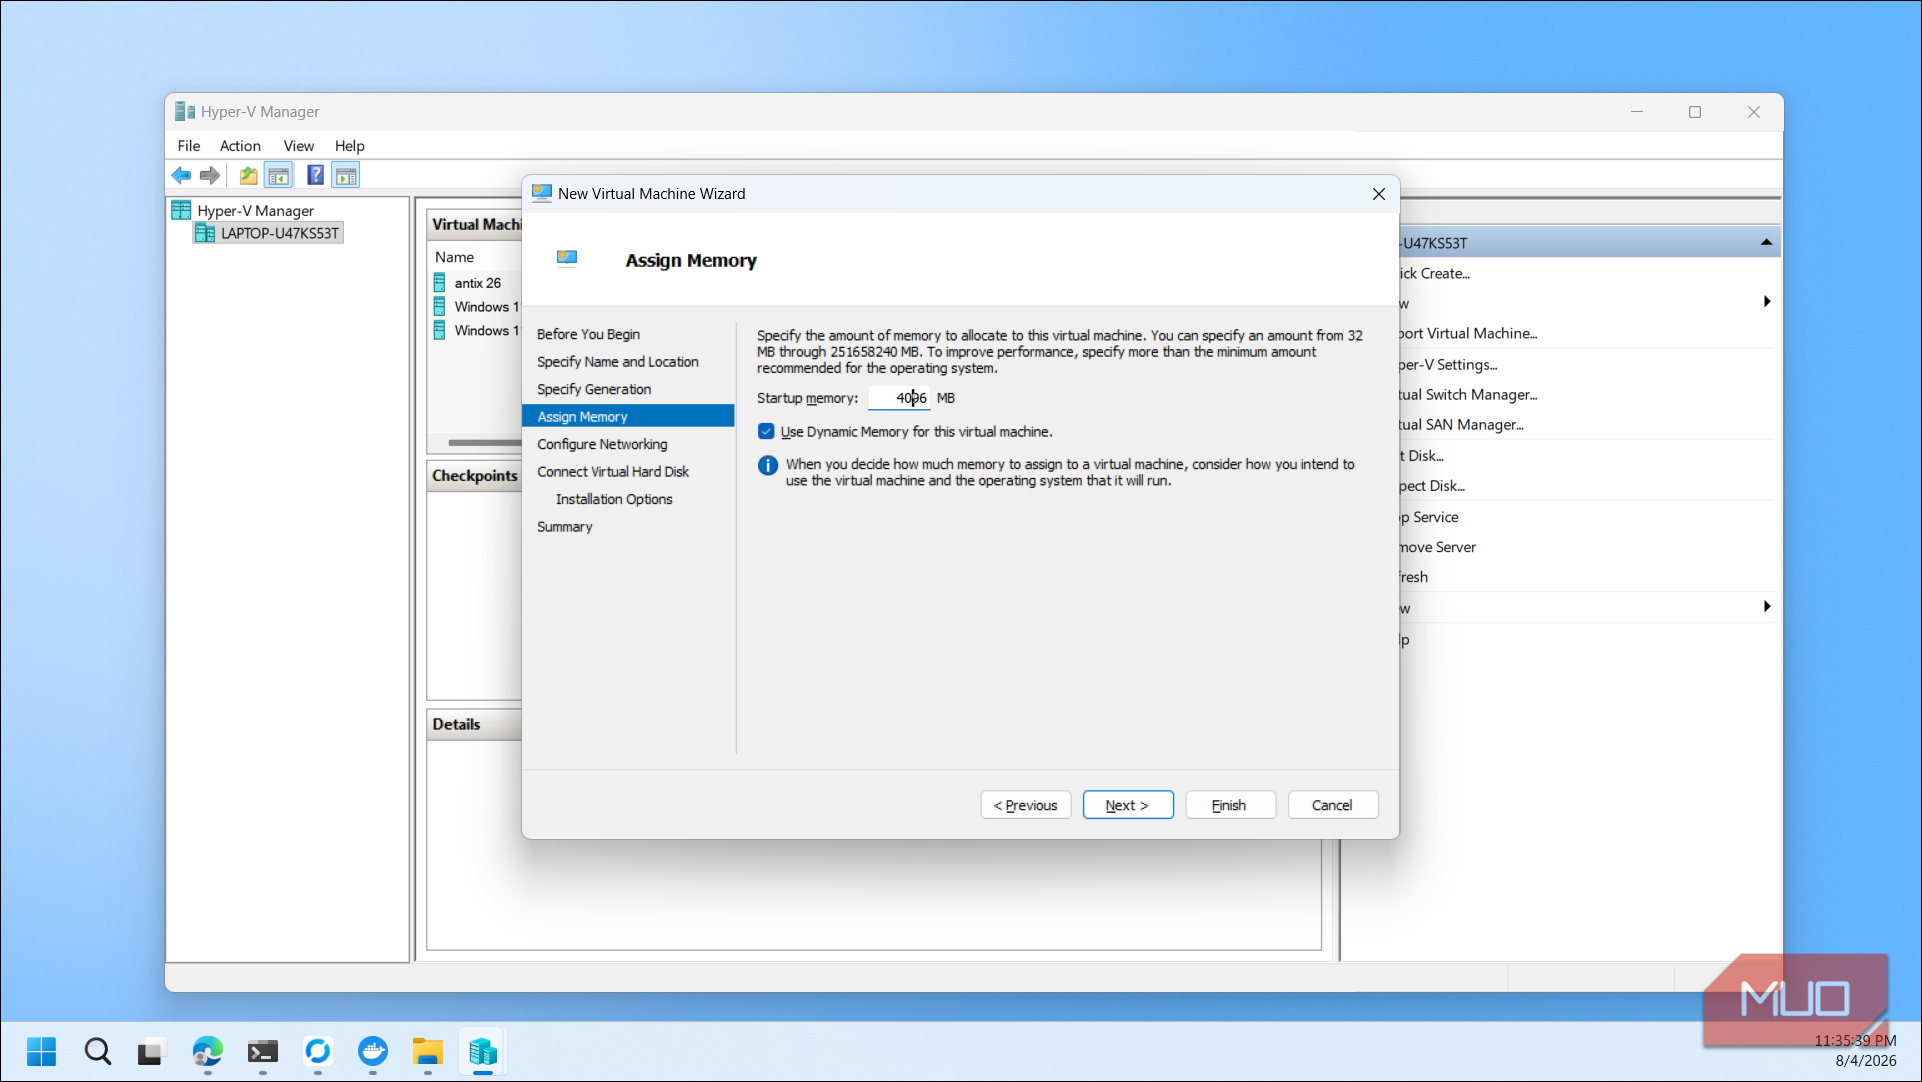Open the File menu
Viewport: 1922px width, 1082px height.
(x=188, y=146)
